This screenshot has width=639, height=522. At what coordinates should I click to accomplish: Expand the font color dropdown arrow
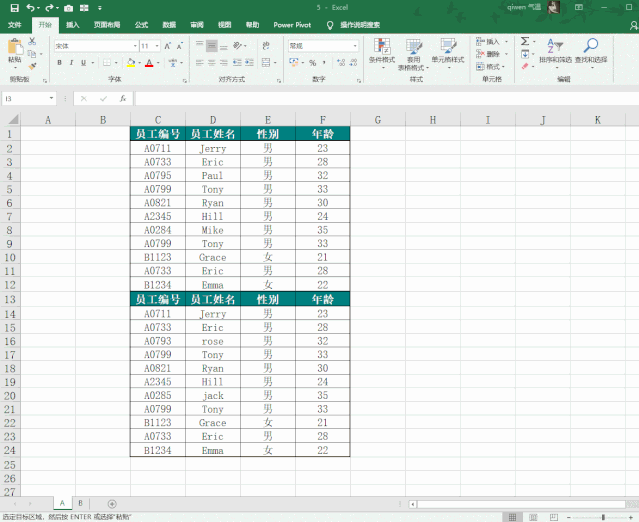(x=158, y=63)
